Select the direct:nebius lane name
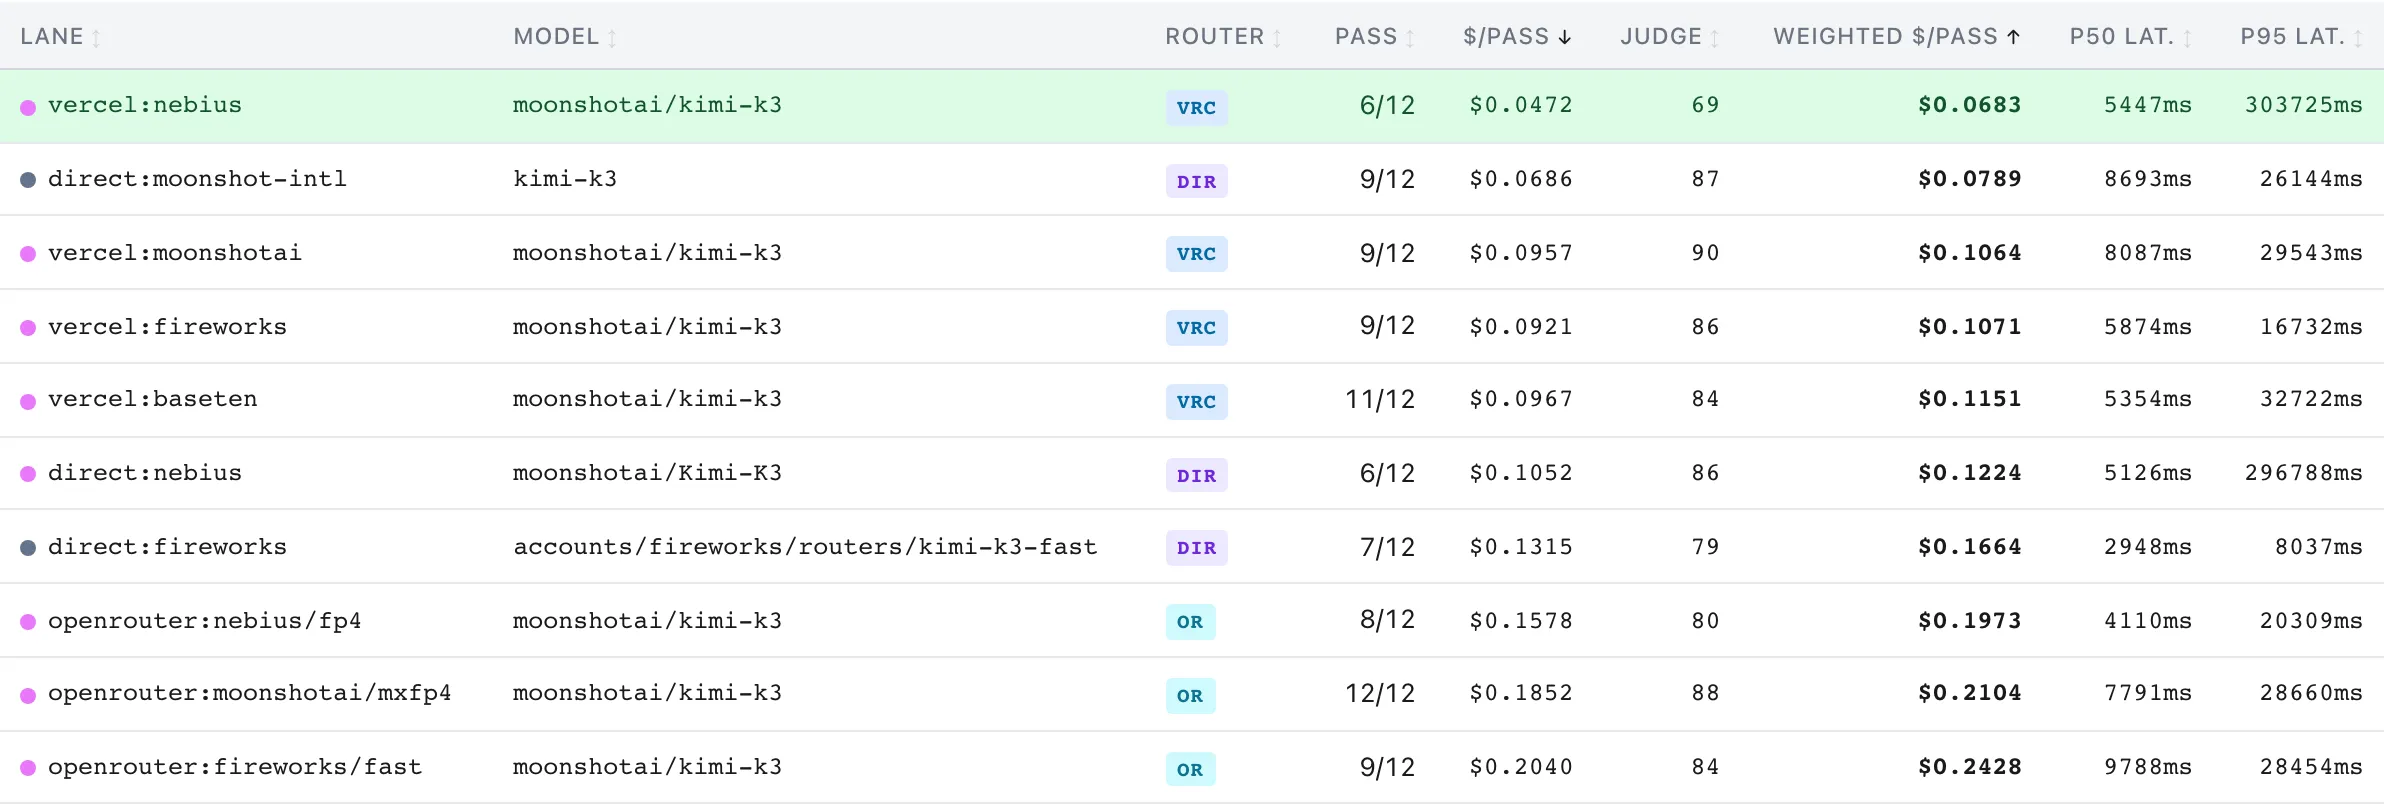This screenshot has width=2384, height=806. click(145, 473)
